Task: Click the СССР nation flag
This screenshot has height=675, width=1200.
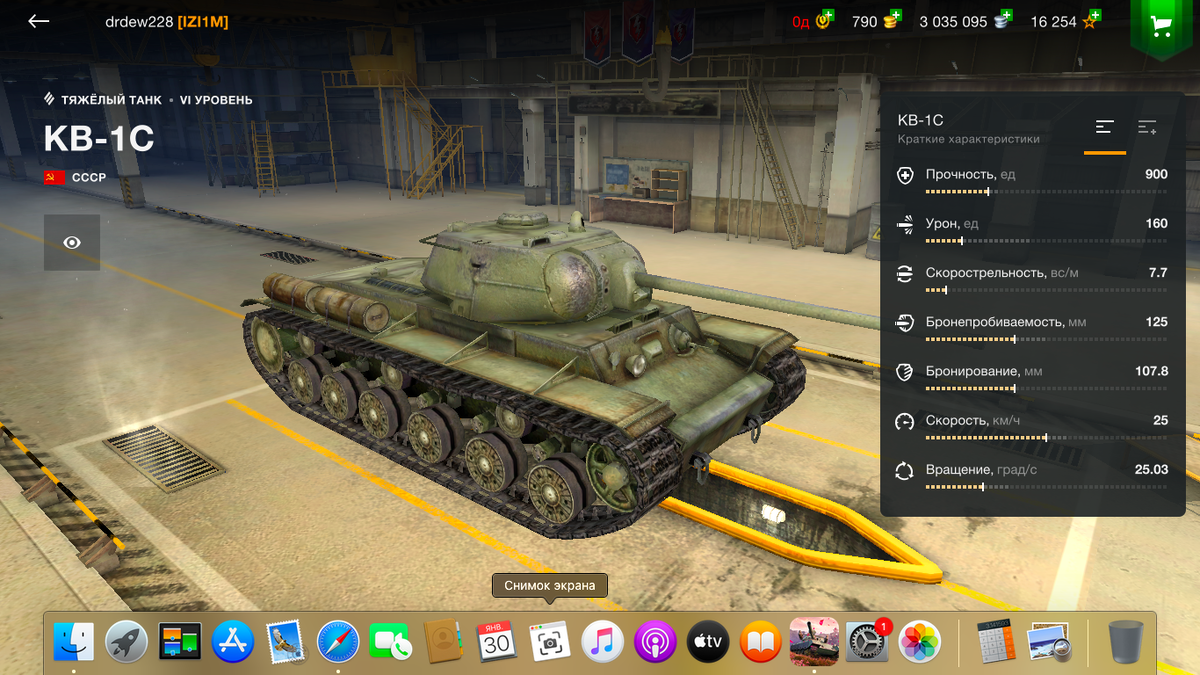Action: tap(54, 177)
